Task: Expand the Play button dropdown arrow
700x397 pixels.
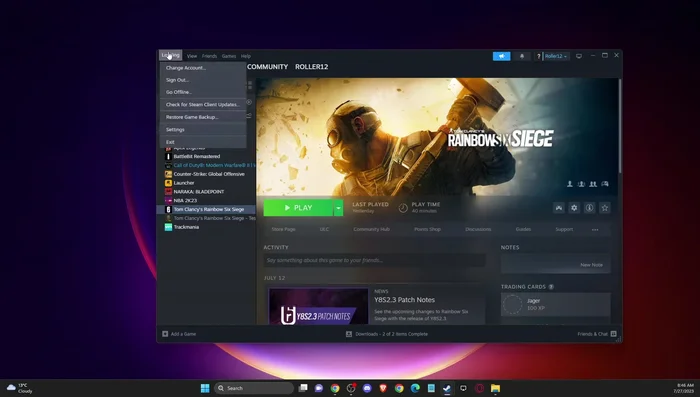Action: point(338,208)
